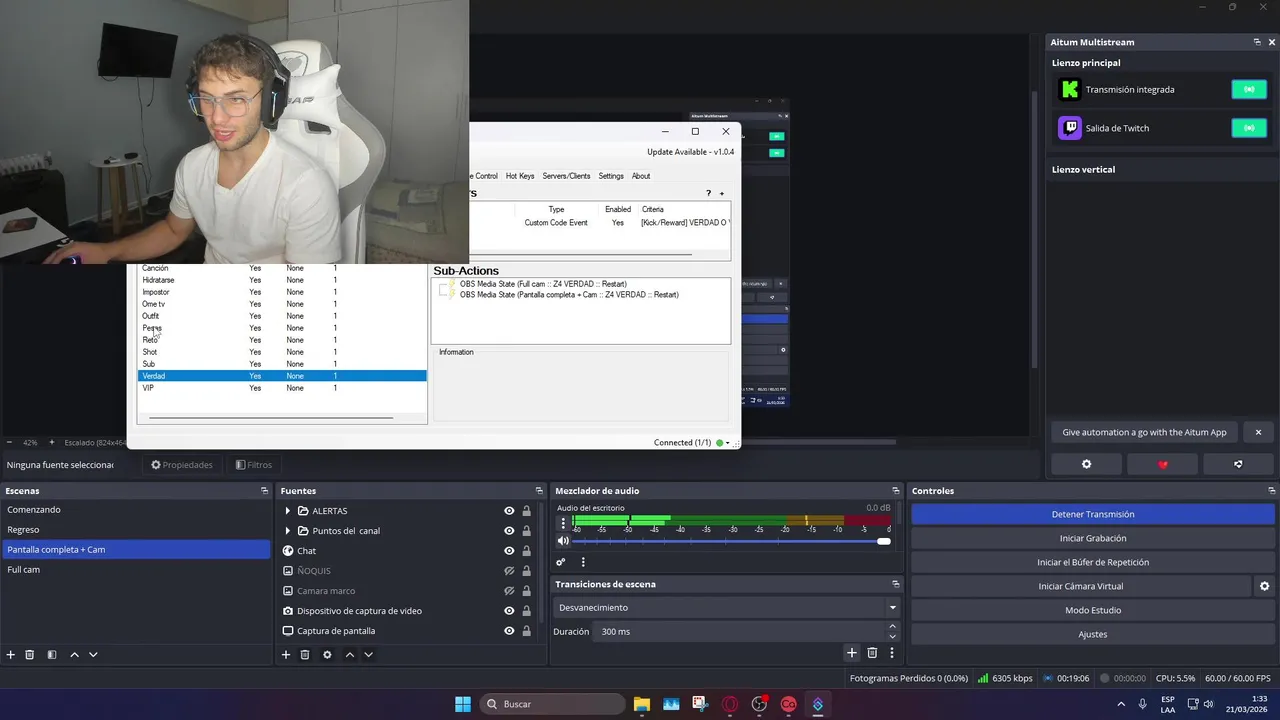
Task: Remove the scene transition with the trash icon
Action: tap(872, 653)
